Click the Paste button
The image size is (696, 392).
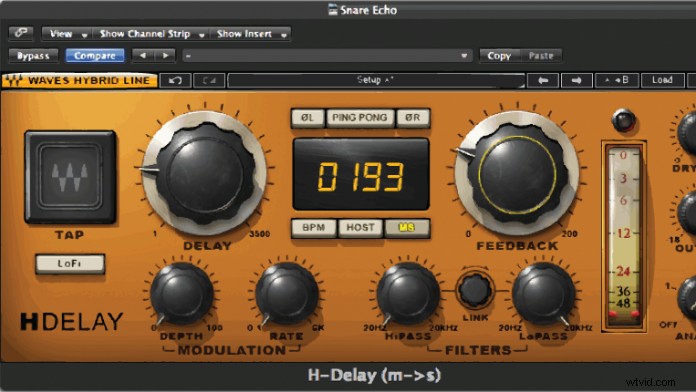coord(541,55)
